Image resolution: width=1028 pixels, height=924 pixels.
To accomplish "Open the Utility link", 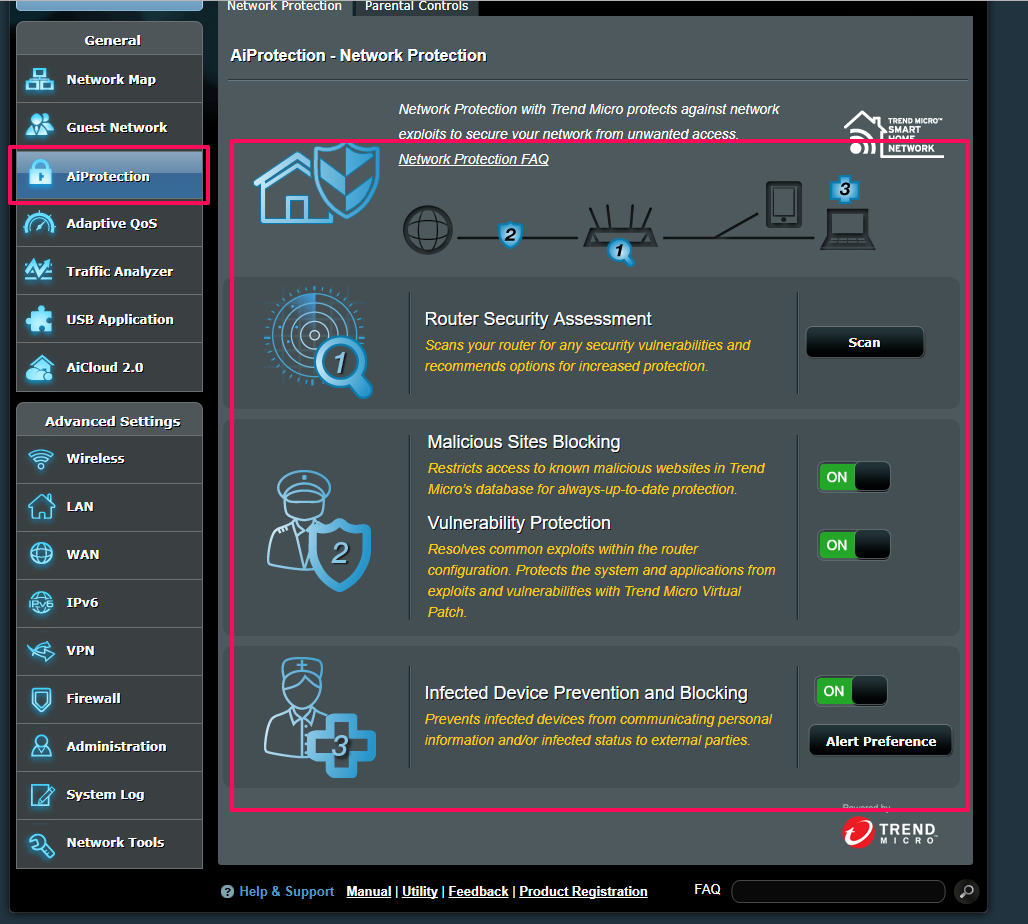I will pos(420,891).
